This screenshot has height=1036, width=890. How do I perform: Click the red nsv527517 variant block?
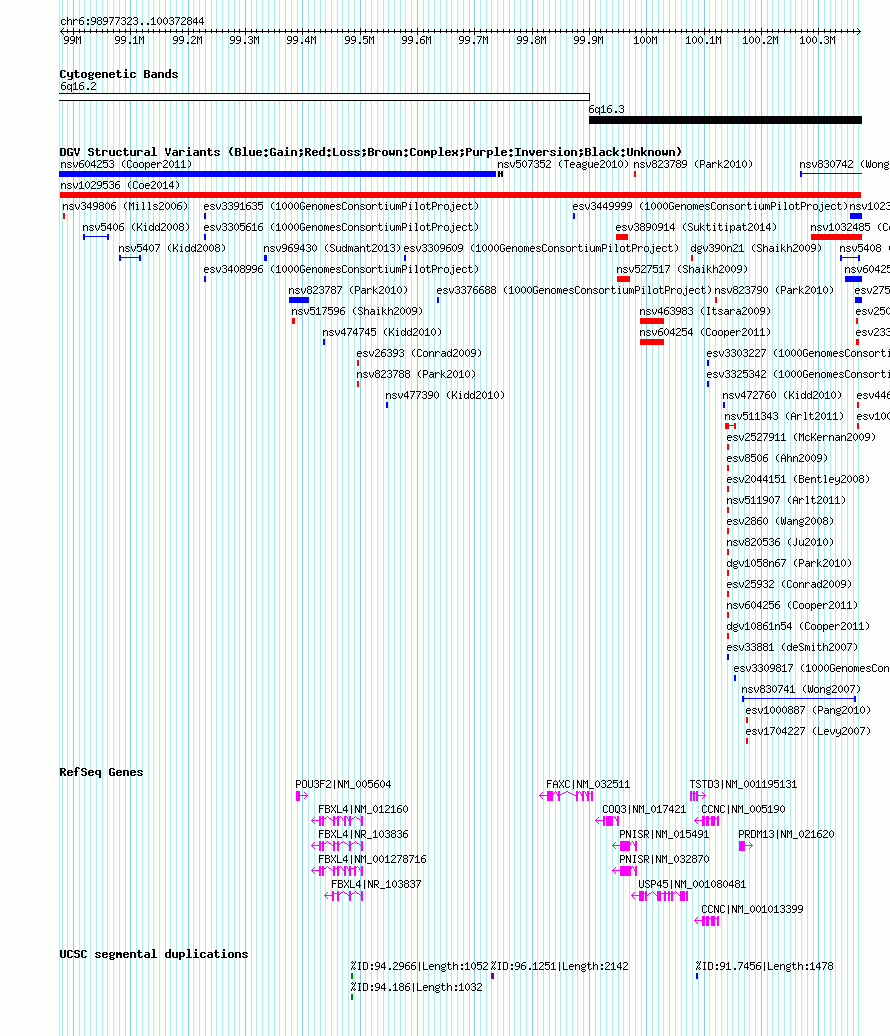tap(623, 279)
